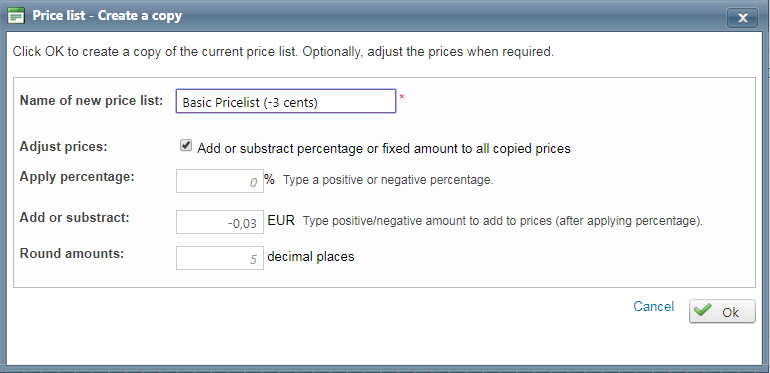Click the EUR currency label
The width and height of the screenshot is (770, 373).
(281, 221)
